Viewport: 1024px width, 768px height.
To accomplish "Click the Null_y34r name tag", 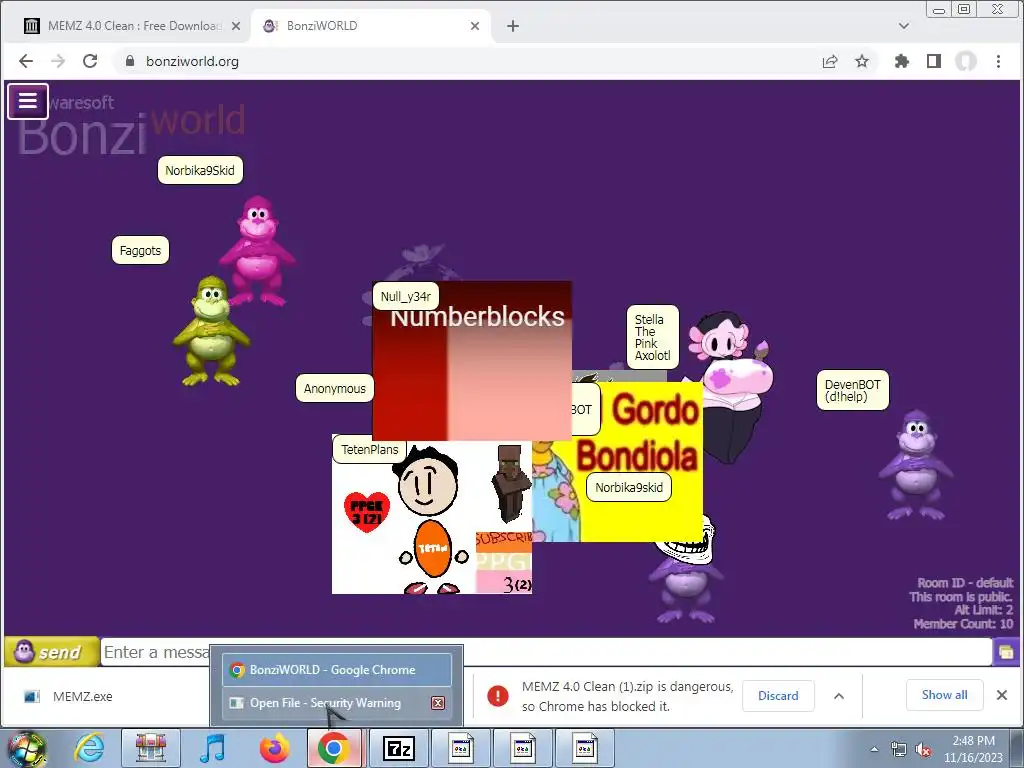I will click(406, 296).
